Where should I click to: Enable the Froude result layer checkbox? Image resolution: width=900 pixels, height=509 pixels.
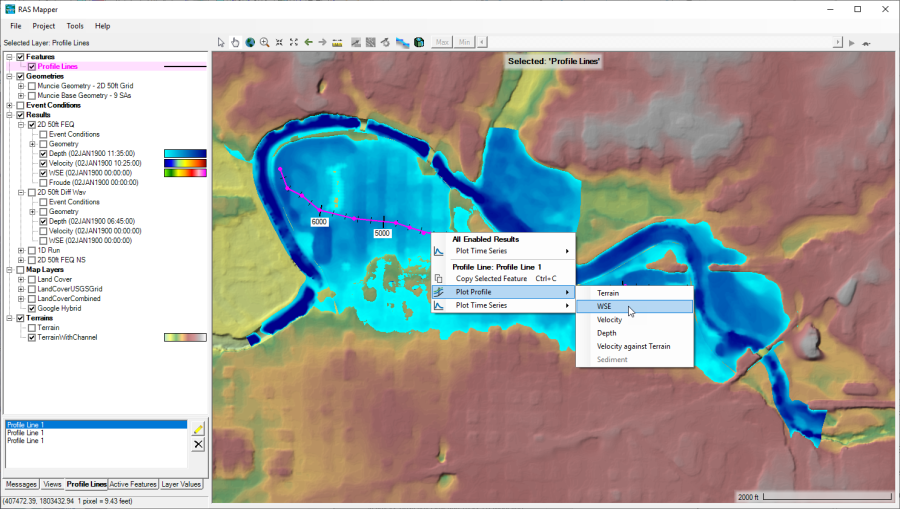[x=43, y=182]
